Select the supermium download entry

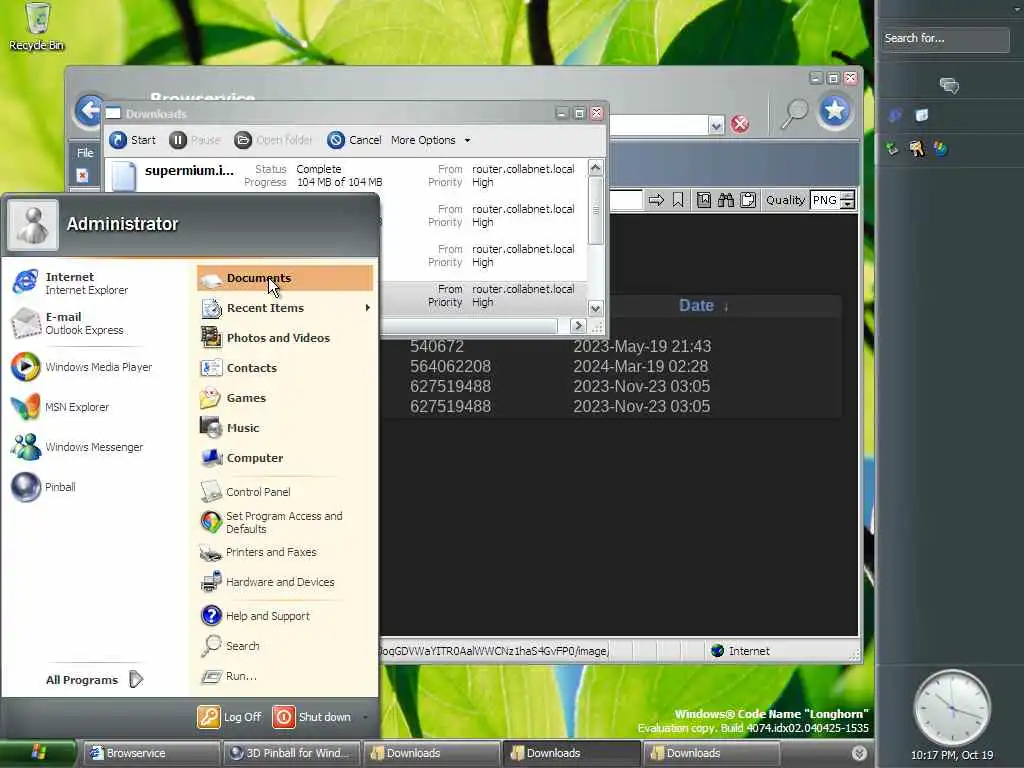(x=345, y=175)
